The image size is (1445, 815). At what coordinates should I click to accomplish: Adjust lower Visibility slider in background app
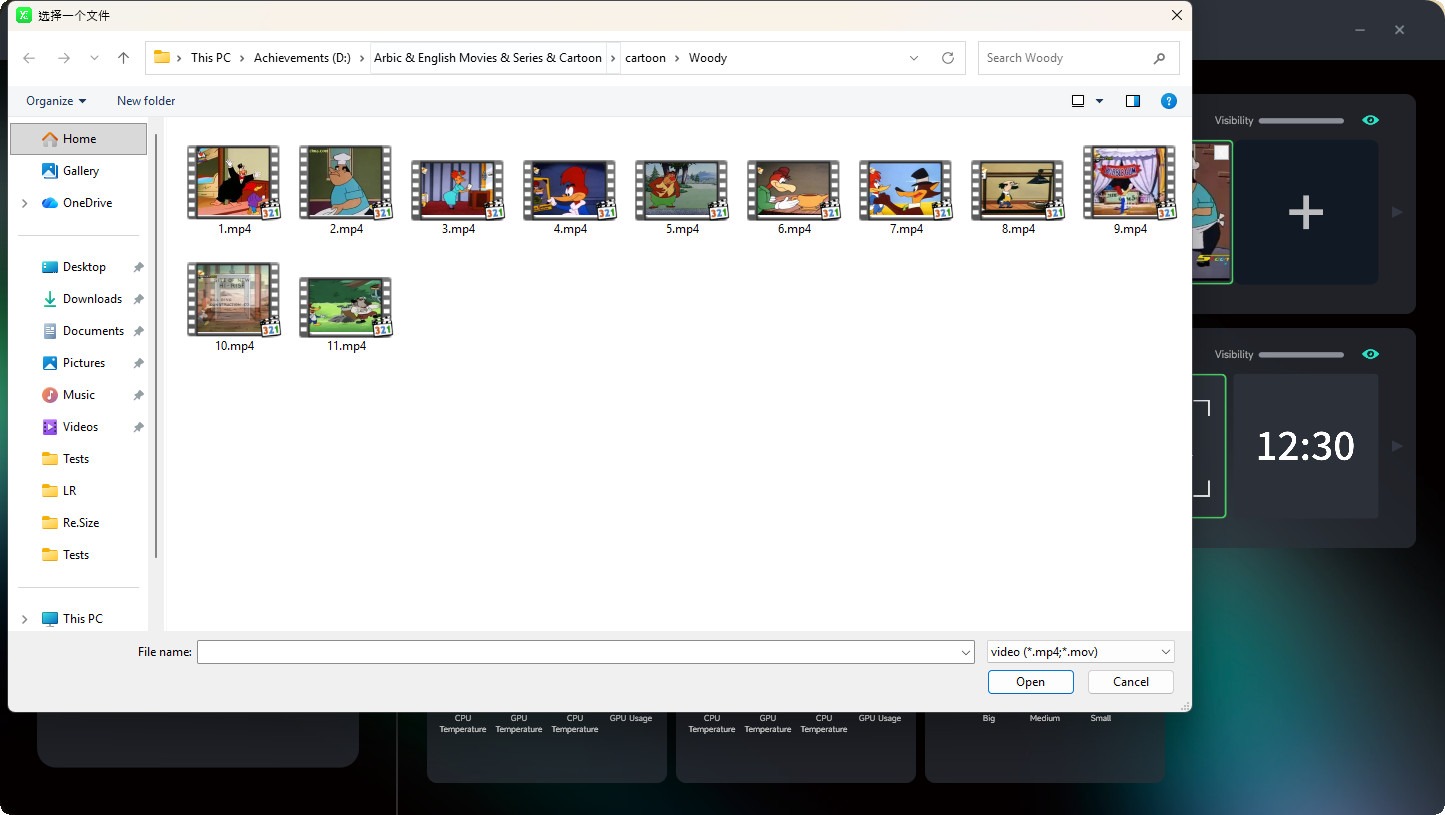click(1301, 355)
